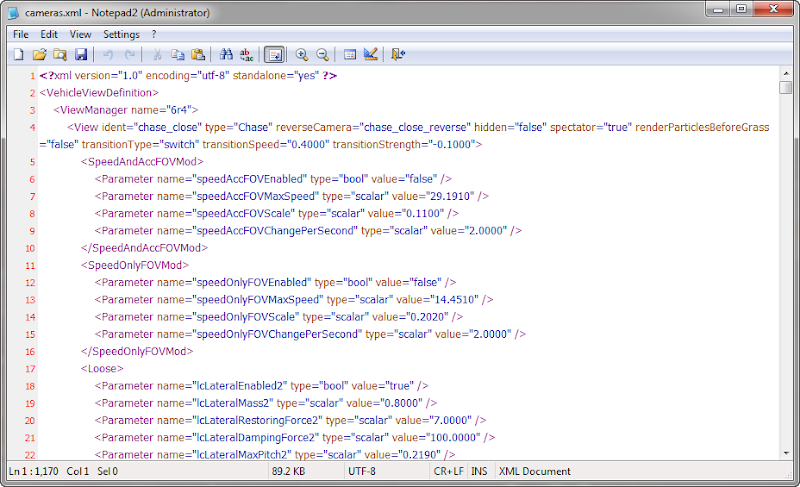Click the closing </SpeedOnlyFOVMod> tag
This screenshot has height=487, width=800.
click(x=137, y=351)
